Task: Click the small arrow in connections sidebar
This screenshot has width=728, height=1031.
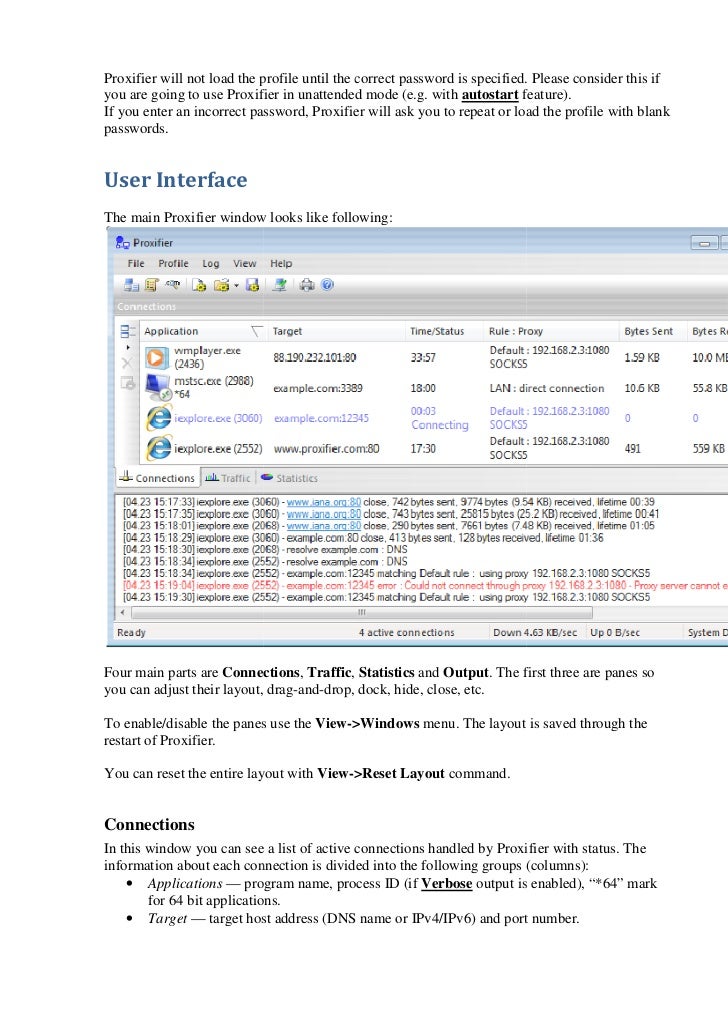Action: 128,347
